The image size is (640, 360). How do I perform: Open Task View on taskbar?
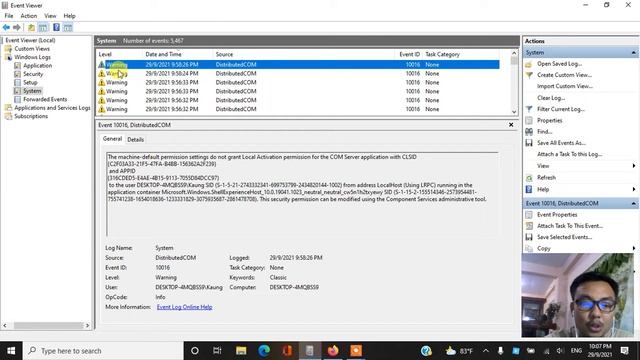click(x=217, y=351)
